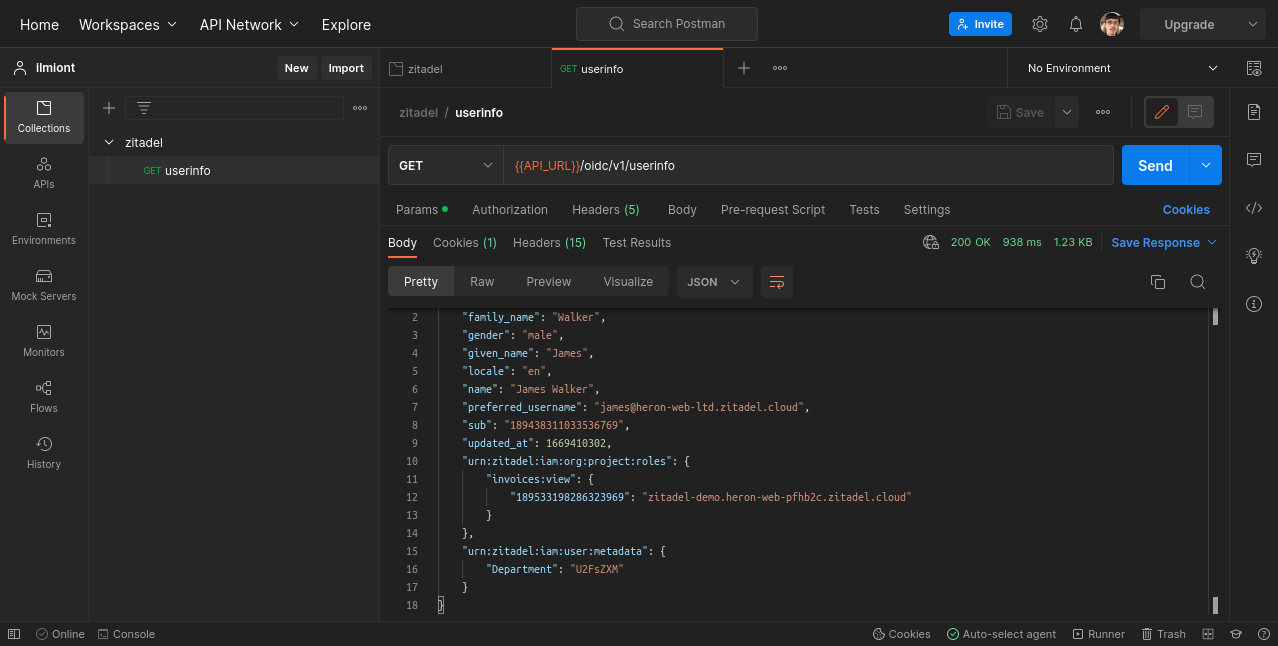Open Mock Servers in the sidebar
The image size is (1278, 646).
(x=44, y=285)
